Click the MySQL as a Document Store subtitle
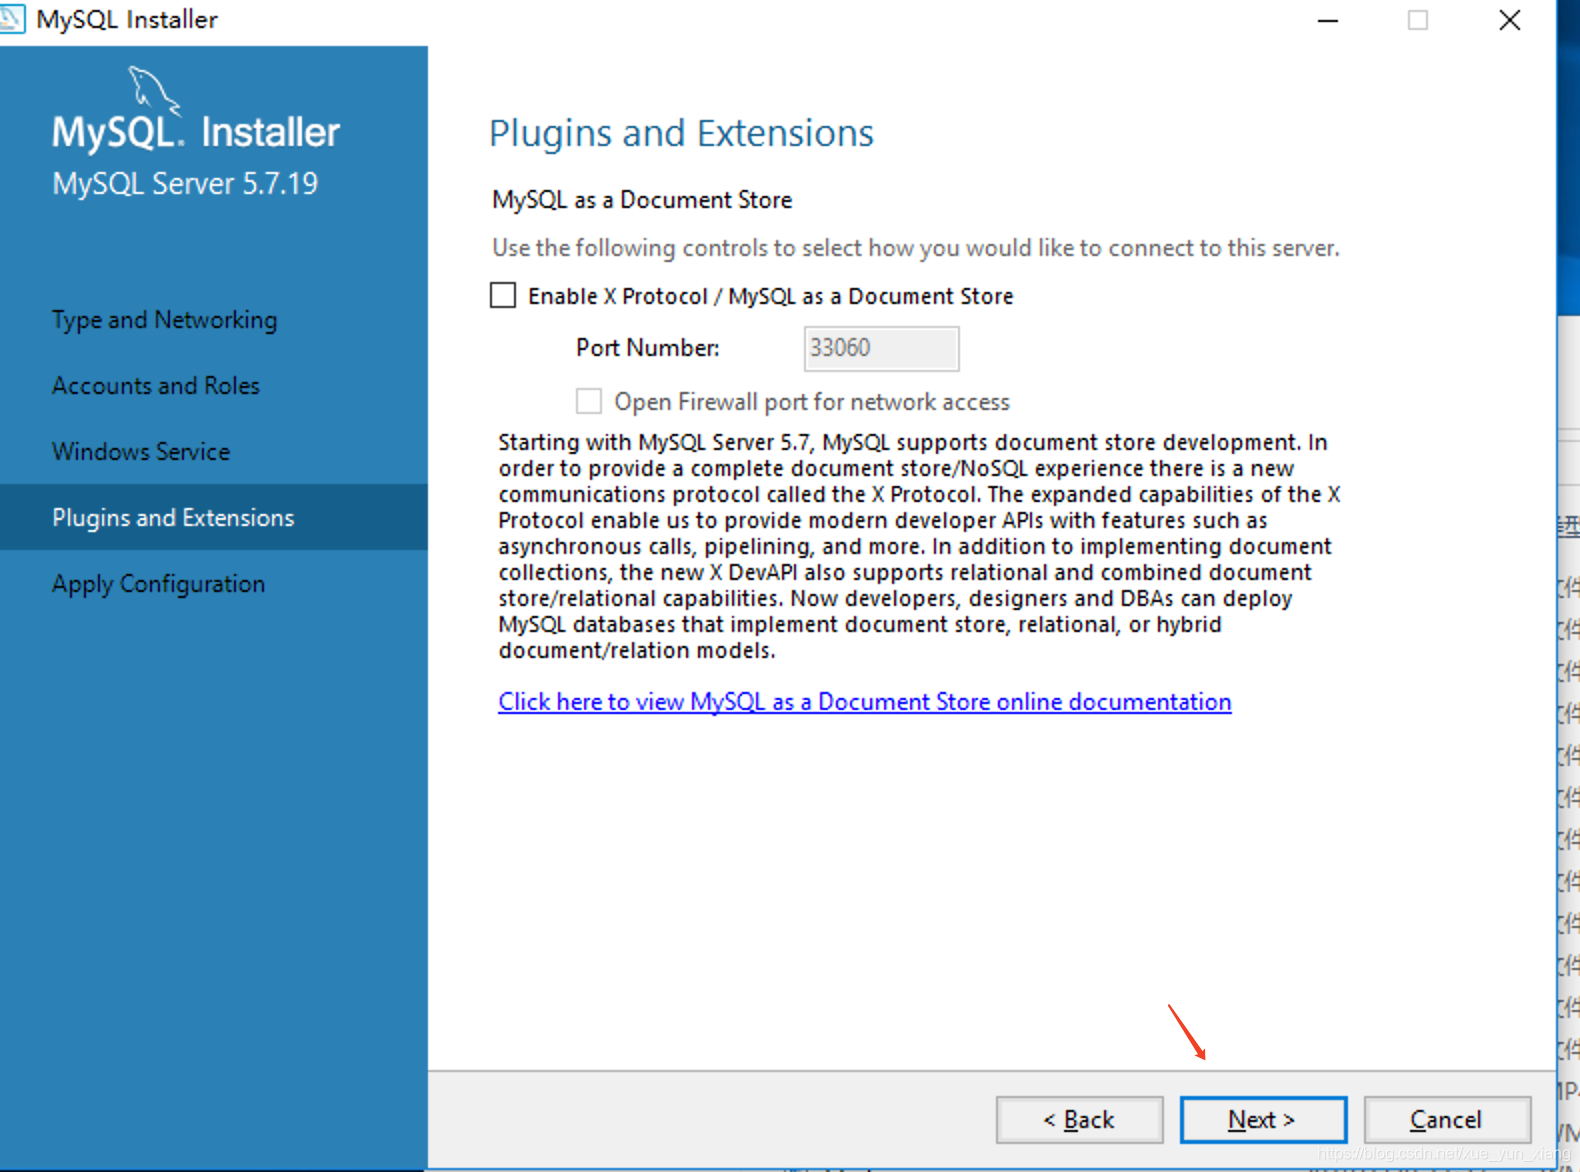The image size is (1580, 1172). (642, 200)
